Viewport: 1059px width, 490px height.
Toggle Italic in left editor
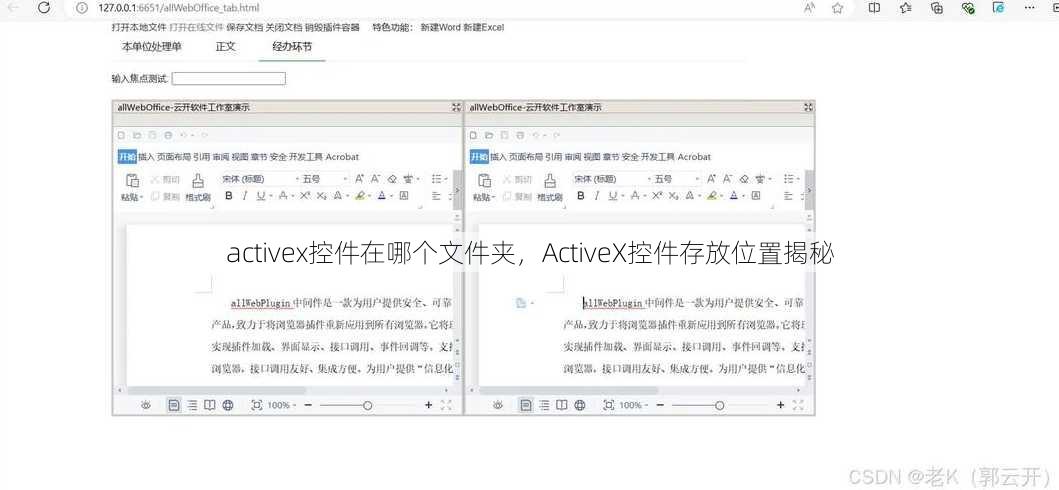[x=244, y=196]
